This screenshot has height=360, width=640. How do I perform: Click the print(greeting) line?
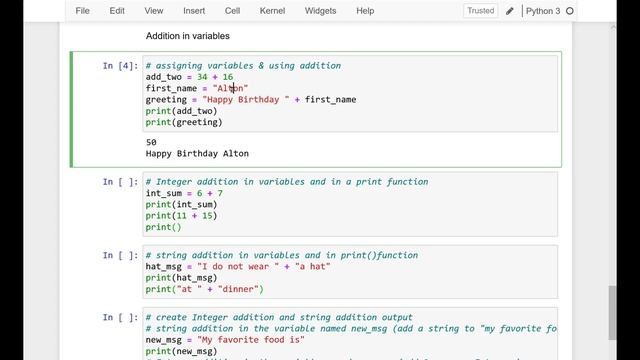pos(184,122)
